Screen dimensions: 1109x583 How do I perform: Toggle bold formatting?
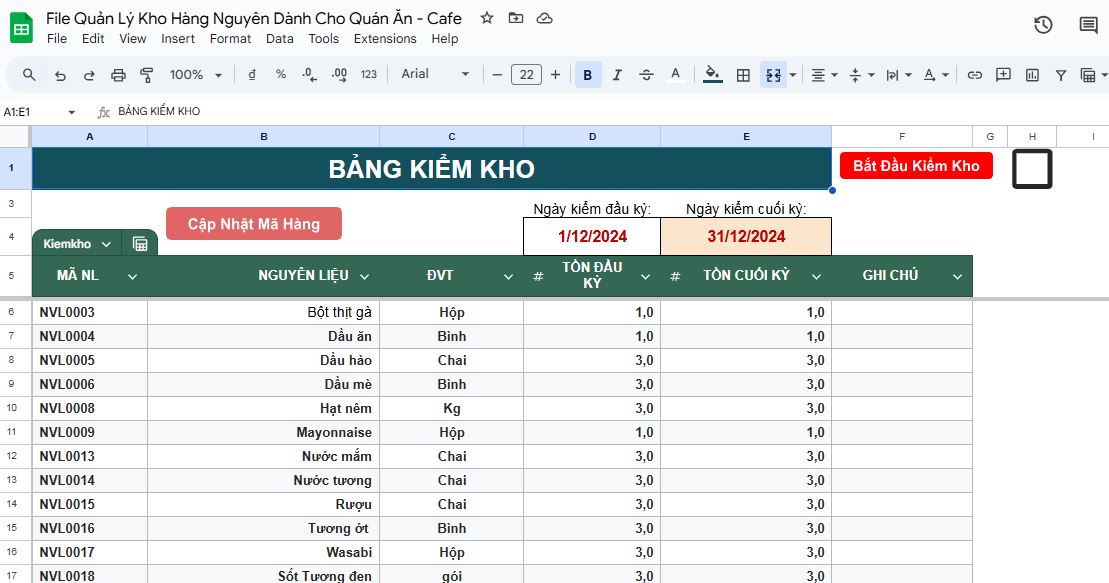[x=588, y=75]
